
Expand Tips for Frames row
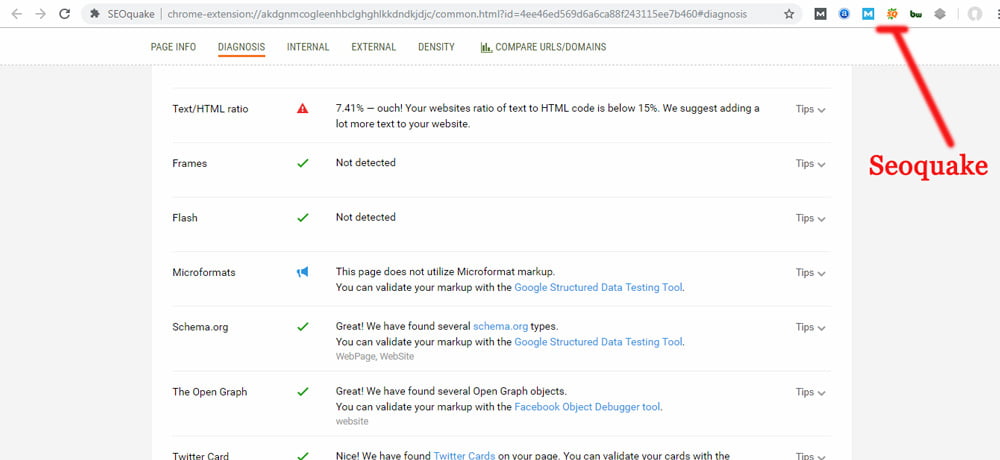tap(811, 163)
